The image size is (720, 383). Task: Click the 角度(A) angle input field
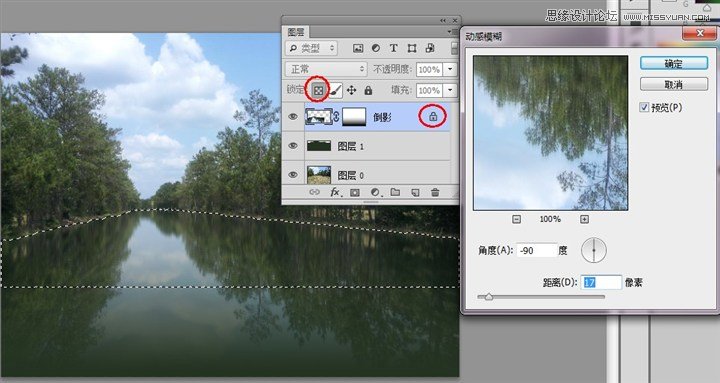[536, 251]
